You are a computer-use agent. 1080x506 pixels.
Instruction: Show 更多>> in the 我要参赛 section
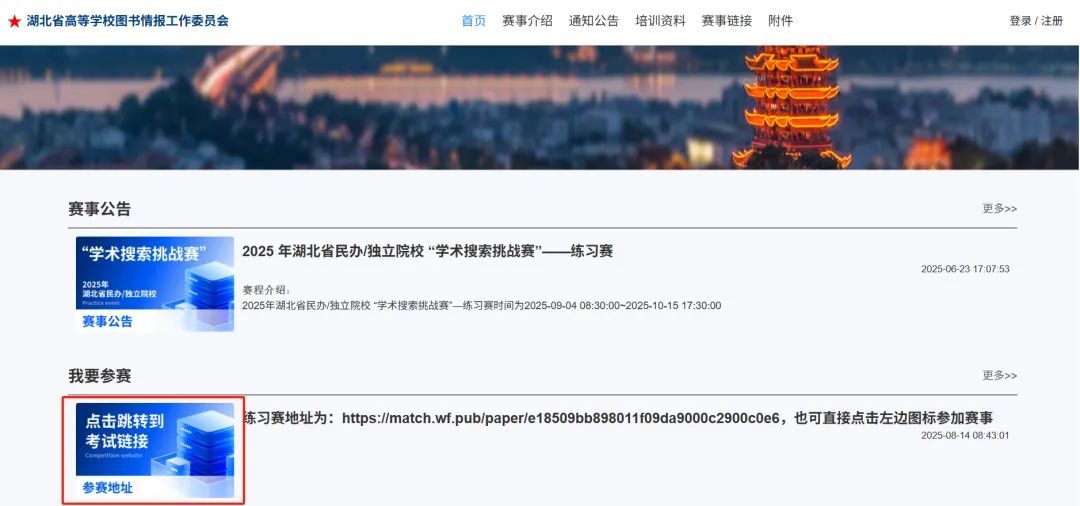tap(999, 376)
